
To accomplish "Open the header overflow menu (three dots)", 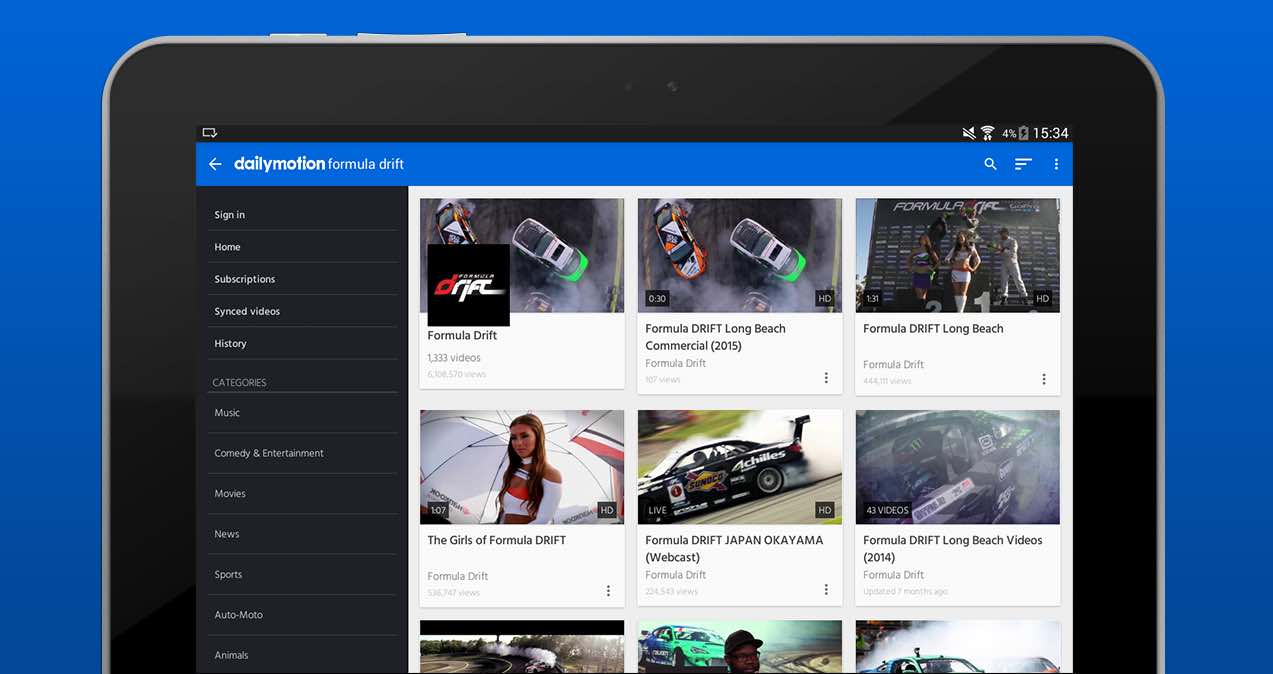I will 1056,164.
